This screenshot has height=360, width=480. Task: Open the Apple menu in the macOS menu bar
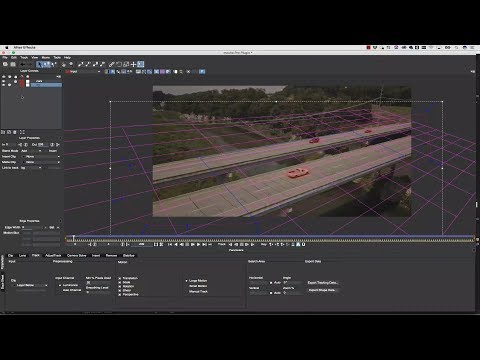[6, 48]
